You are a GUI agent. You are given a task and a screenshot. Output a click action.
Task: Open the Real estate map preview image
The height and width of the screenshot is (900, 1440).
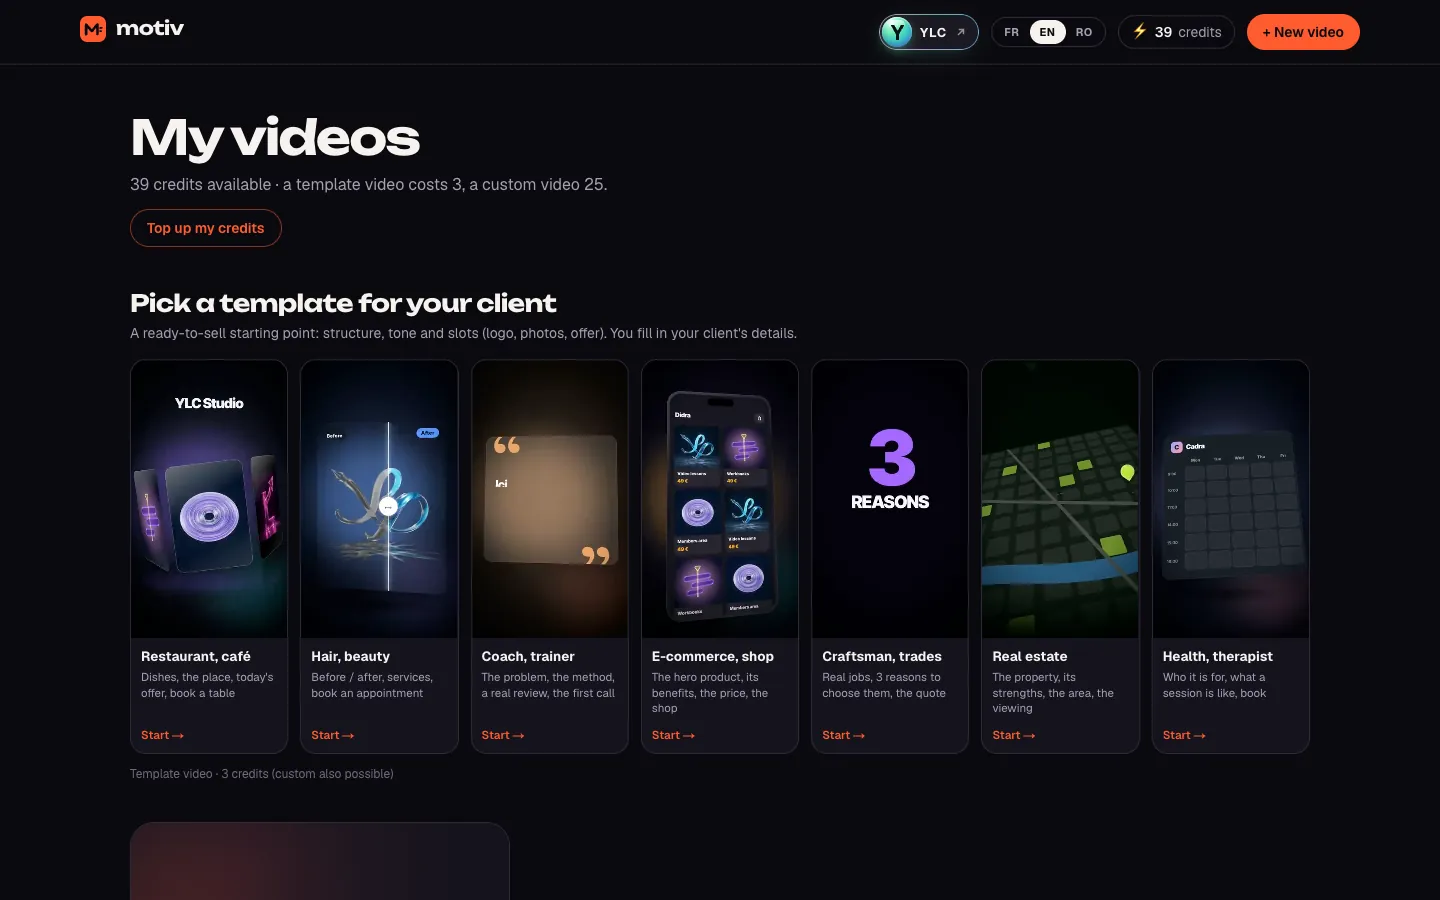1060,499
